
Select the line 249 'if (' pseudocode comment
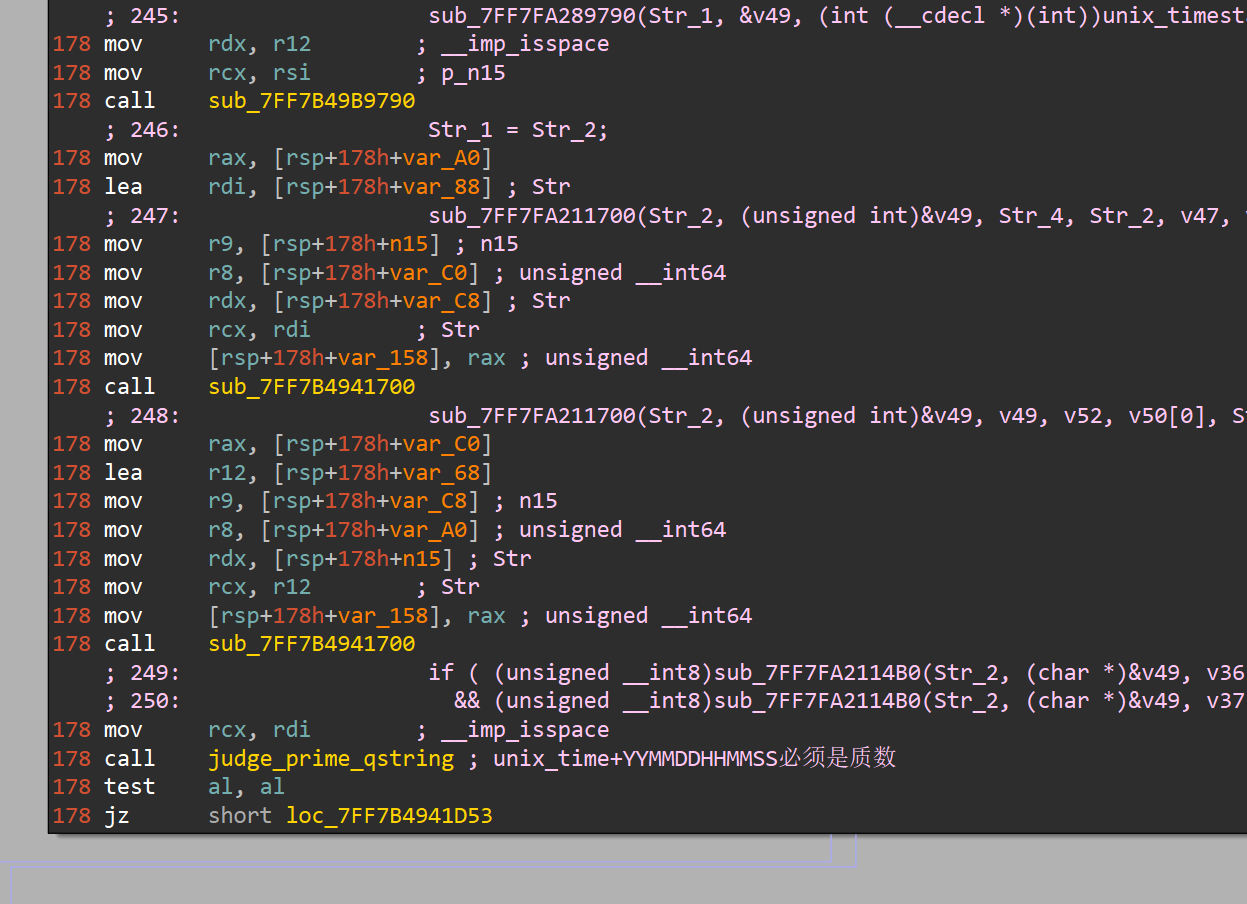(675, 673)
